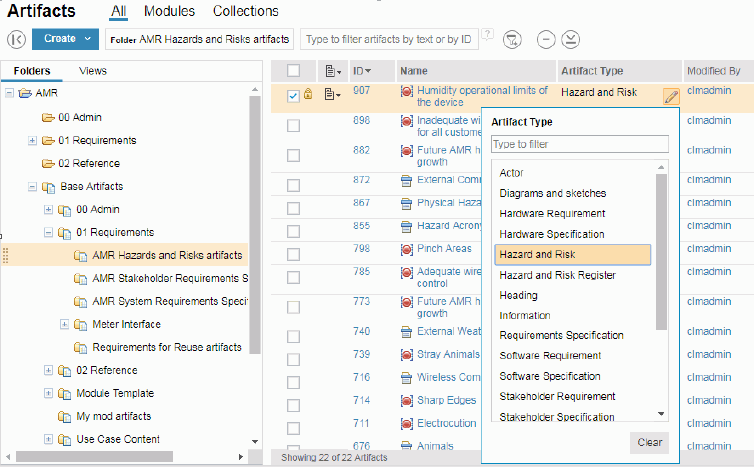Expand the Meter Interface folder
754x467 pixels.
(64, 324)
